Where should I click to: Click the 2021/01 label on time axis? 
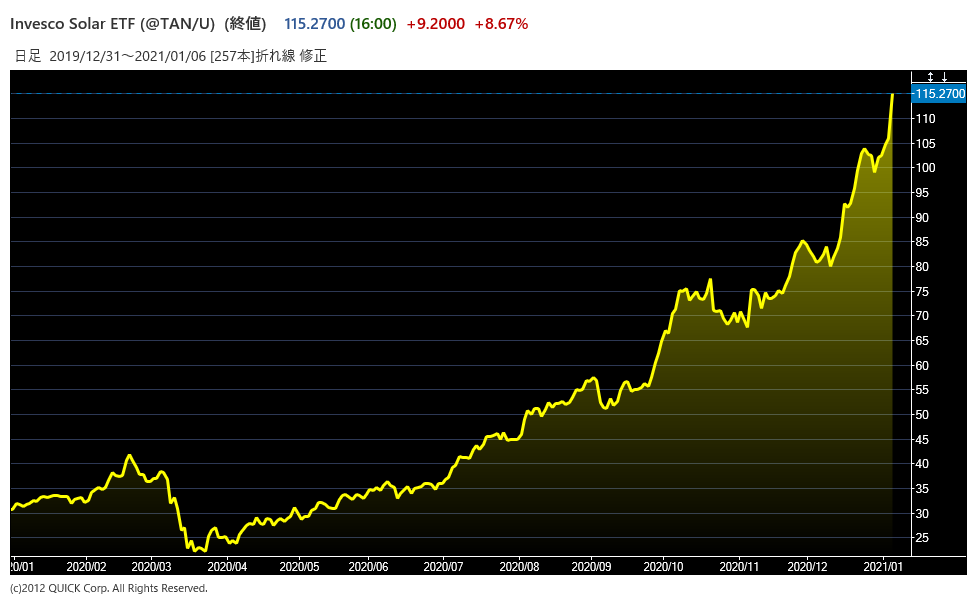point(886,565)
